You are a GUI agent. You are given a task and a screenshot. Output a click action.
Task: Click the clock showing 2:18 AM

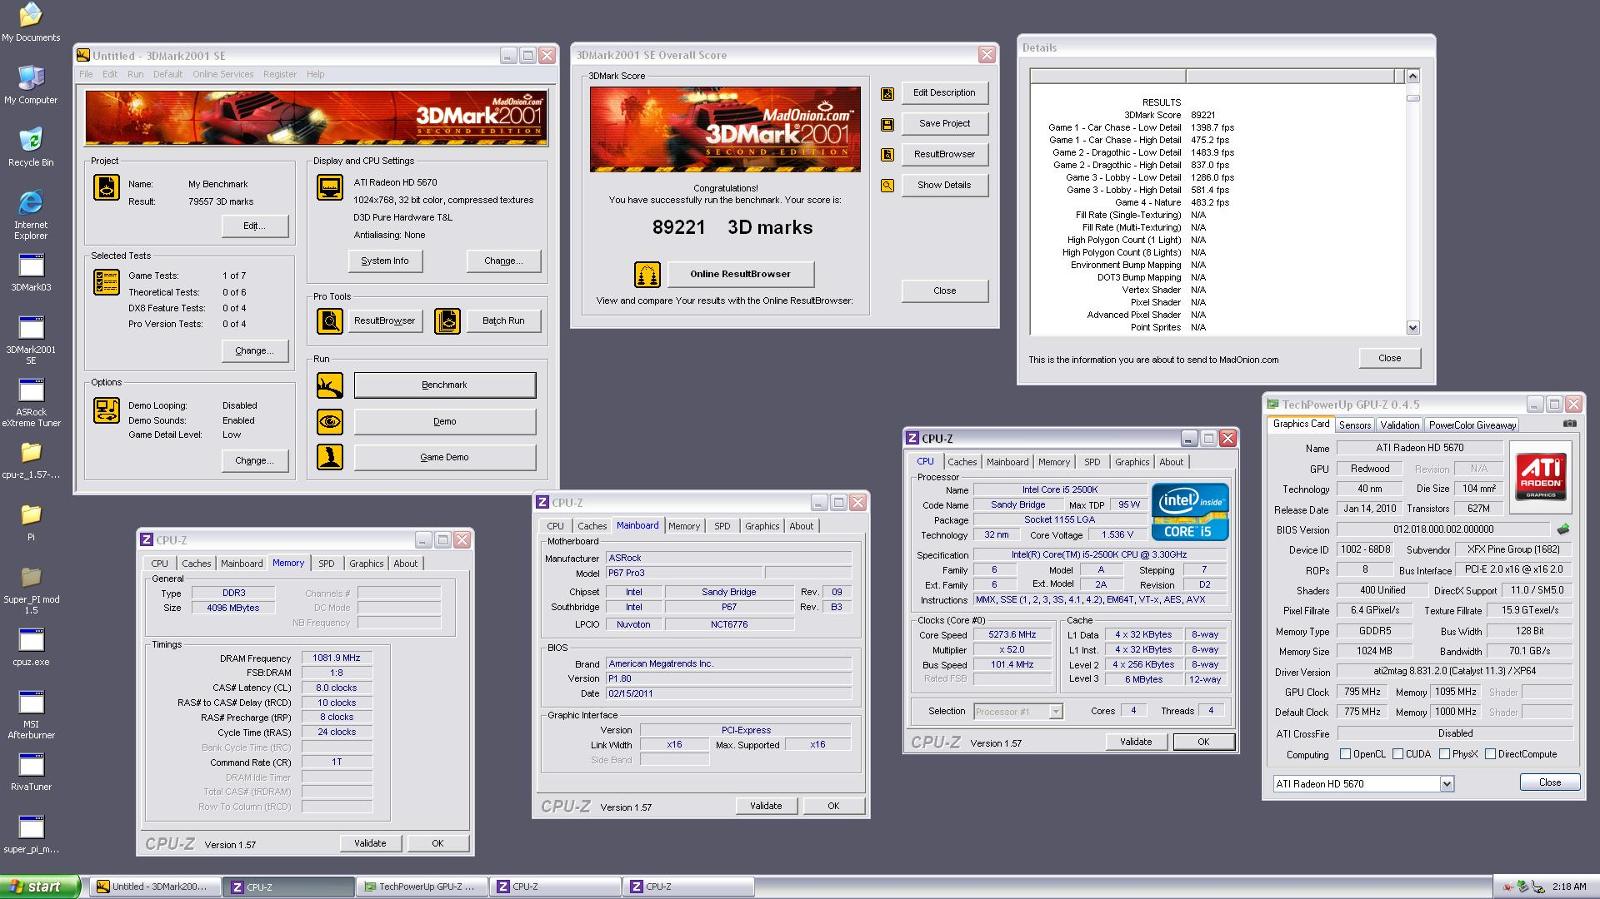[x=1569, y=887]
